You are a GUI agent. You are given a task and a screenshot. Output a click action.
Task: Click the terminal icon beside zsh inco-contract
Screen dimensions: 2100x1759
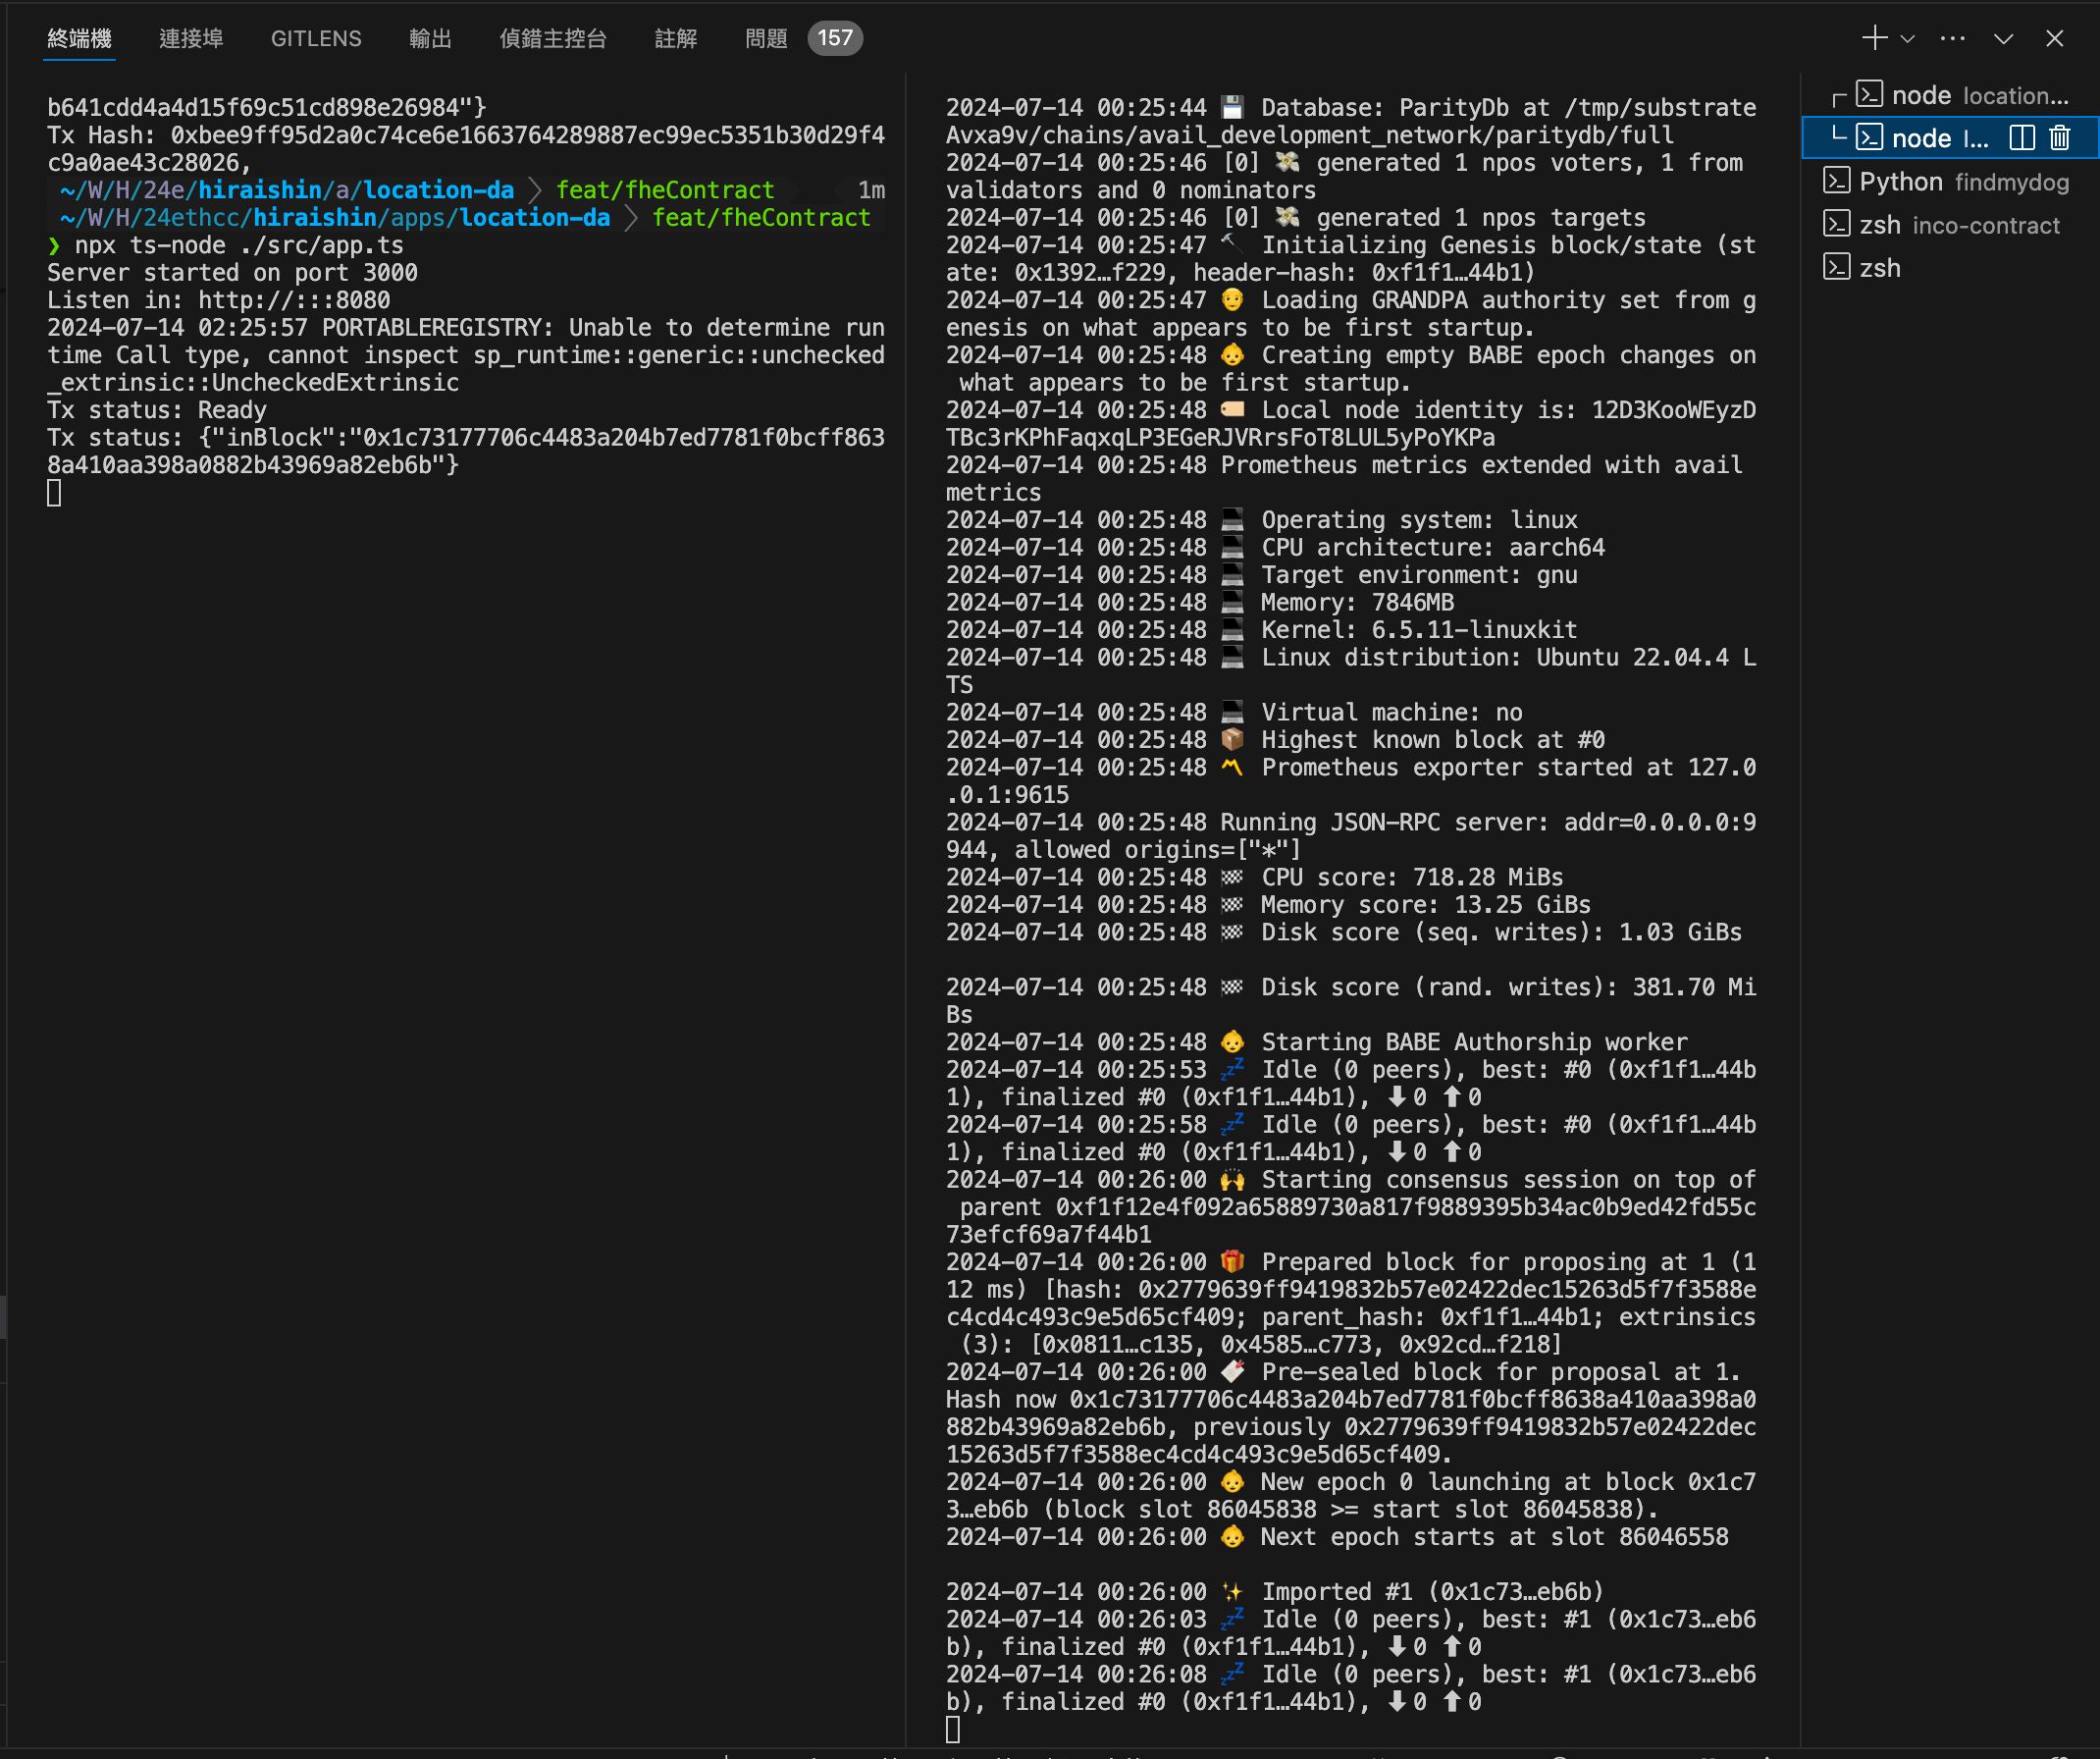click(x=1837, y=224)
